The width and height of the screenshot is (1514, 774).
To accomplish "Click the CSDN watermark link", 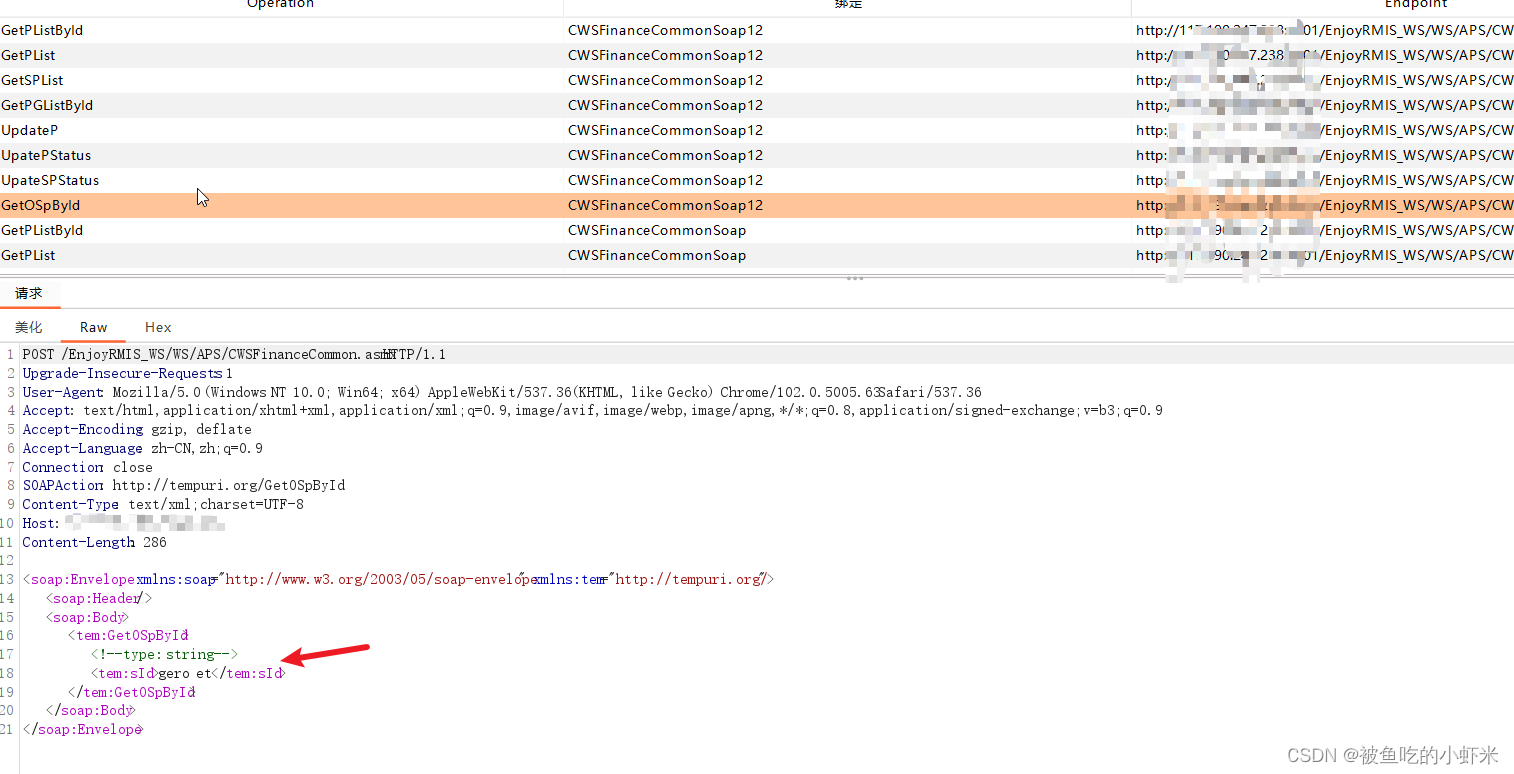I will (x=1390, y=756).
